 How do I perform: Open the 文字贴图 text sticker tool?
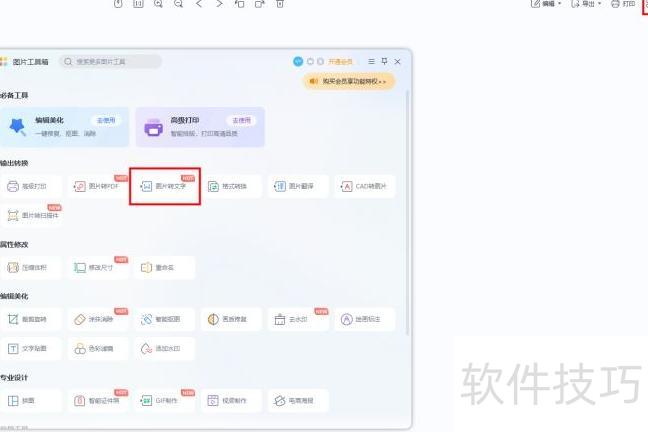[x=31, y=348]
